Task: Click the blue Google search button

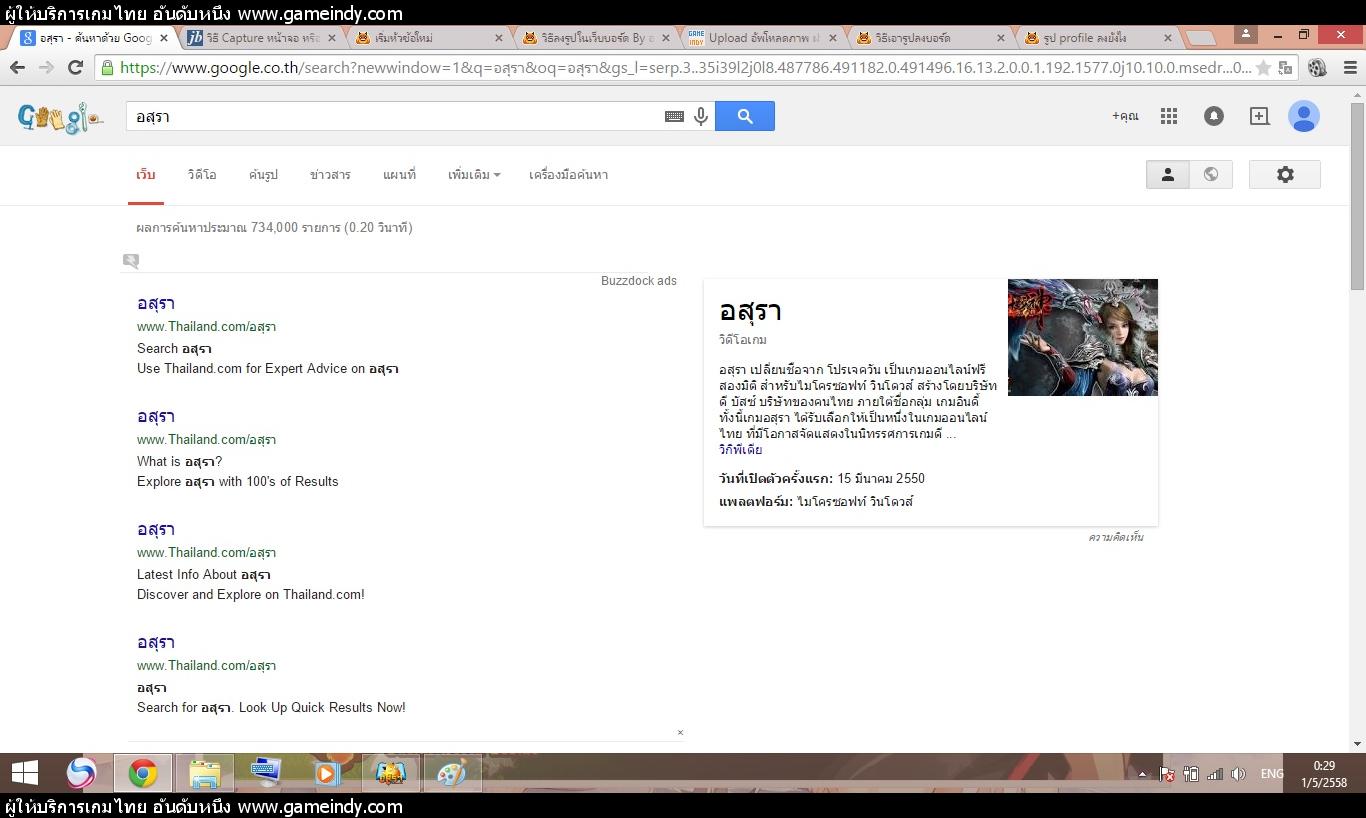Action: click(745, 116)
